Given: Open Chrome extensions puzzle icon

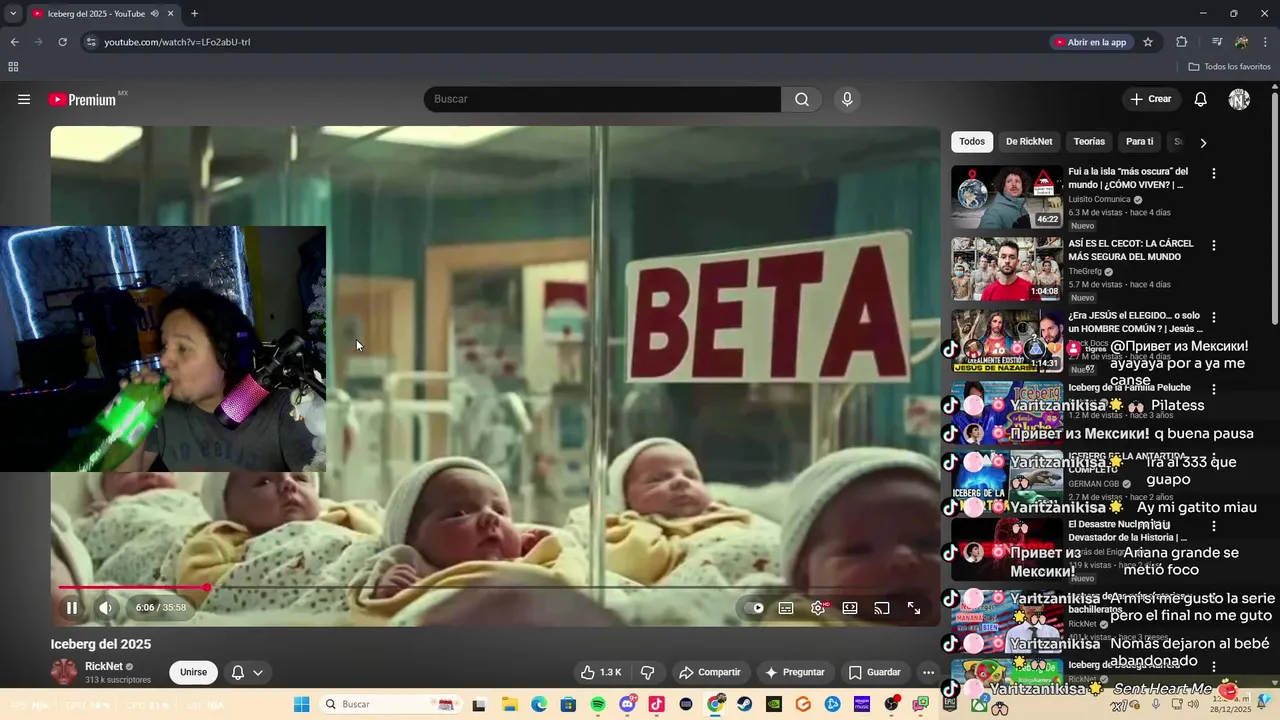Looking at the screenshot, I should (1182, 42).
